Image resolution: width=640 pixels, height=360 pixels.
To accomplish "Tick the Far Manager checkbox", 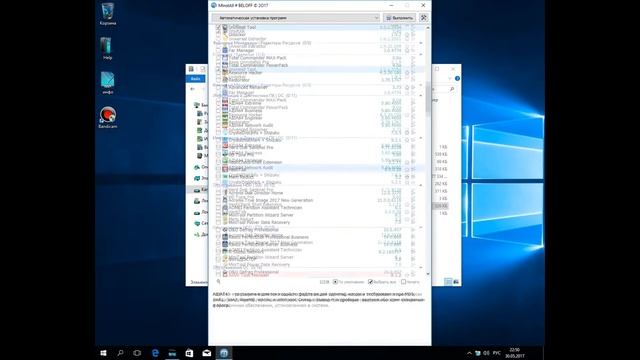I will pyautogui.click(x=218, y=51).
